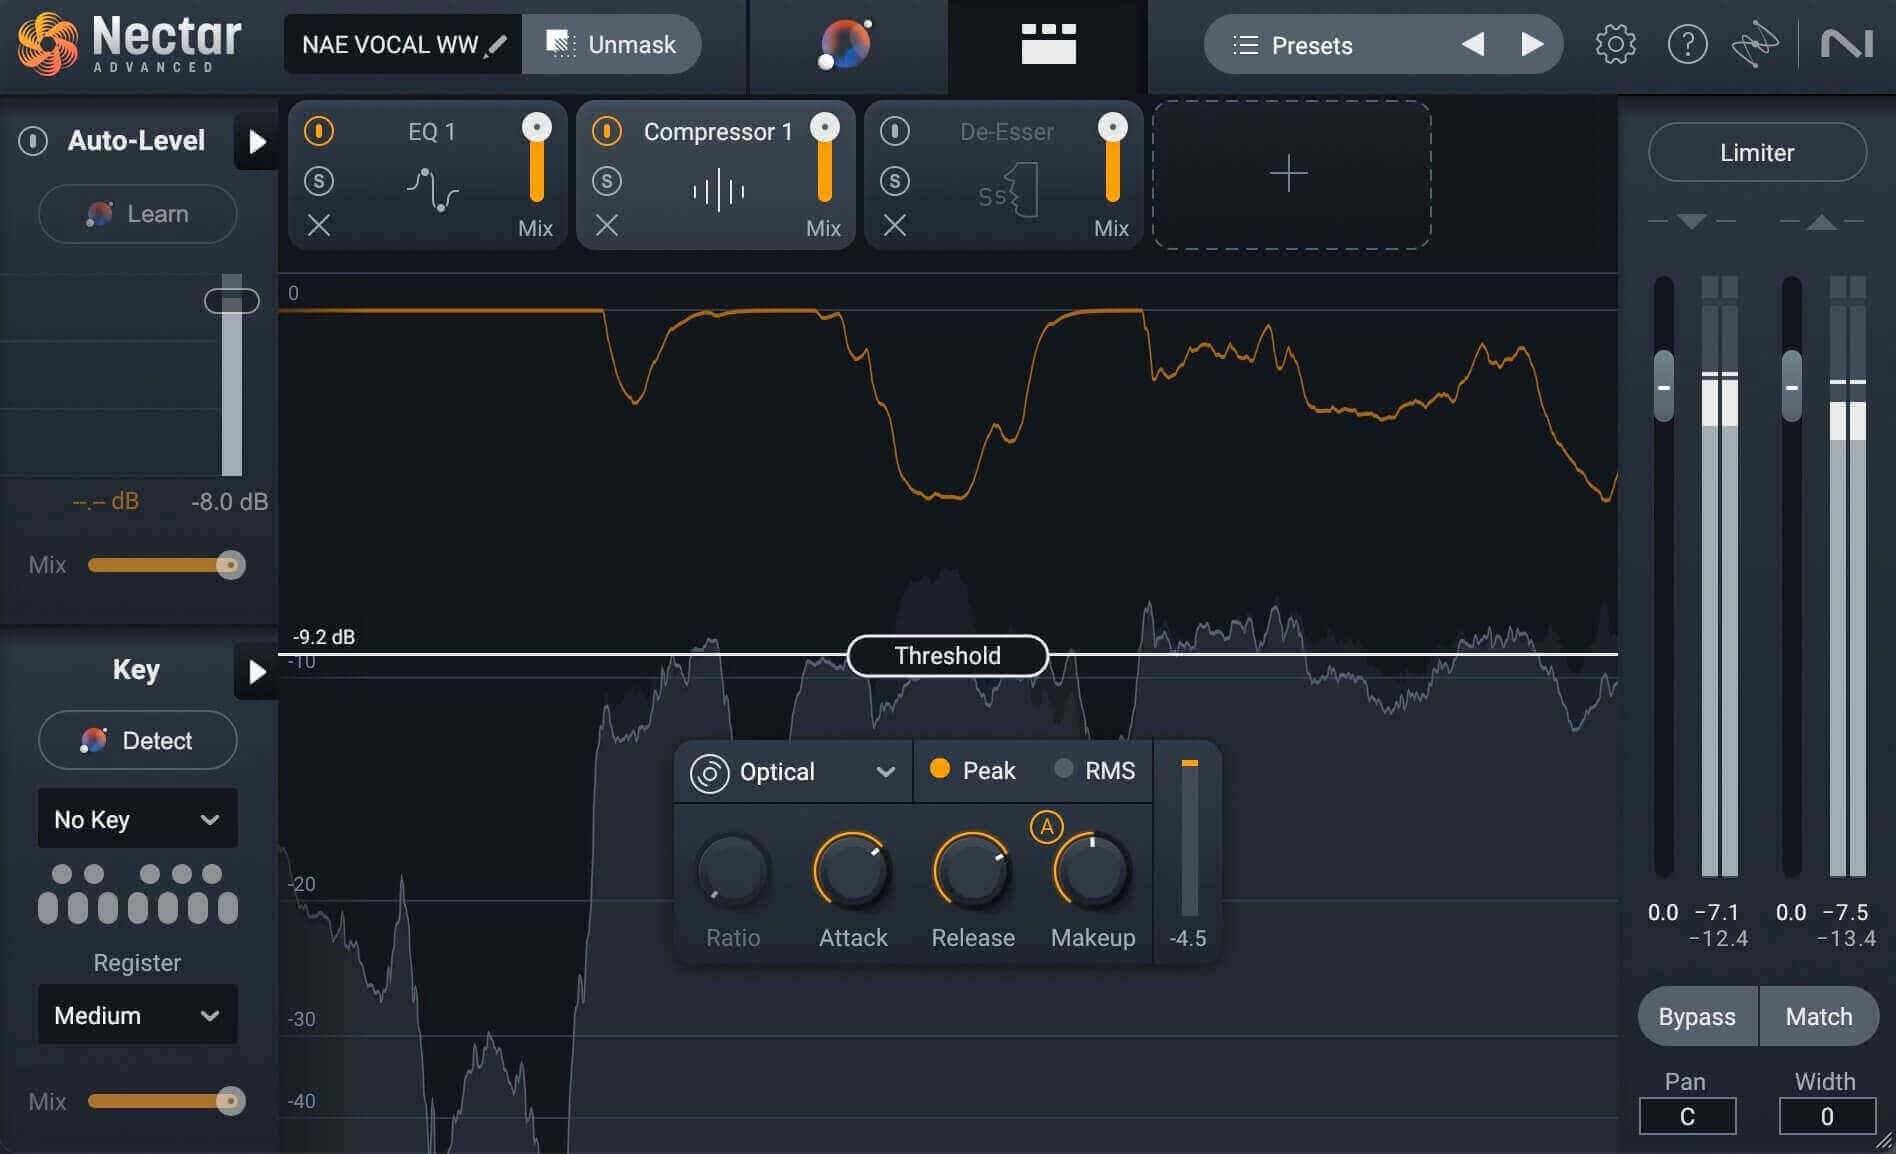Open the settings gear

(1615, 45)
